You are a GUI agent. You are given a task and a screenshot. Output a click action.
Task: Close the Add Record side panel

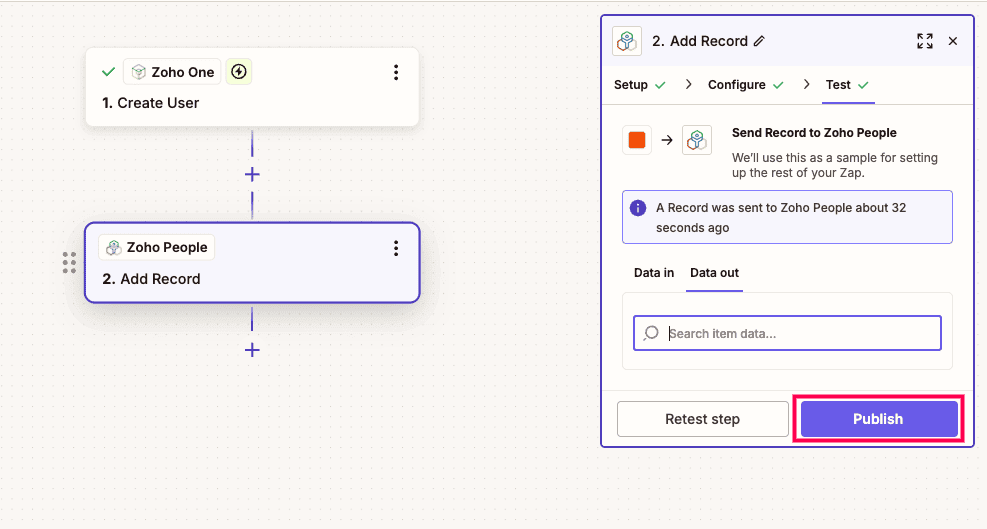[953, 41]
